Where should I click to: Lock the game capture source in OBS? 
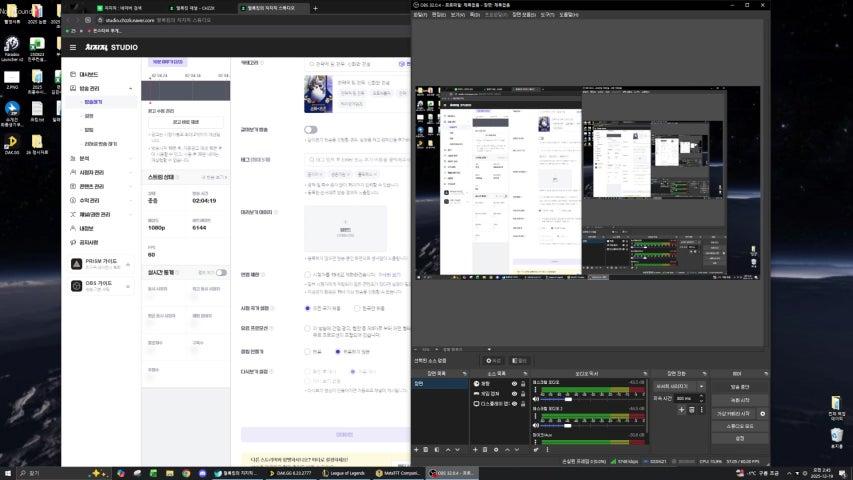(523, 393)
